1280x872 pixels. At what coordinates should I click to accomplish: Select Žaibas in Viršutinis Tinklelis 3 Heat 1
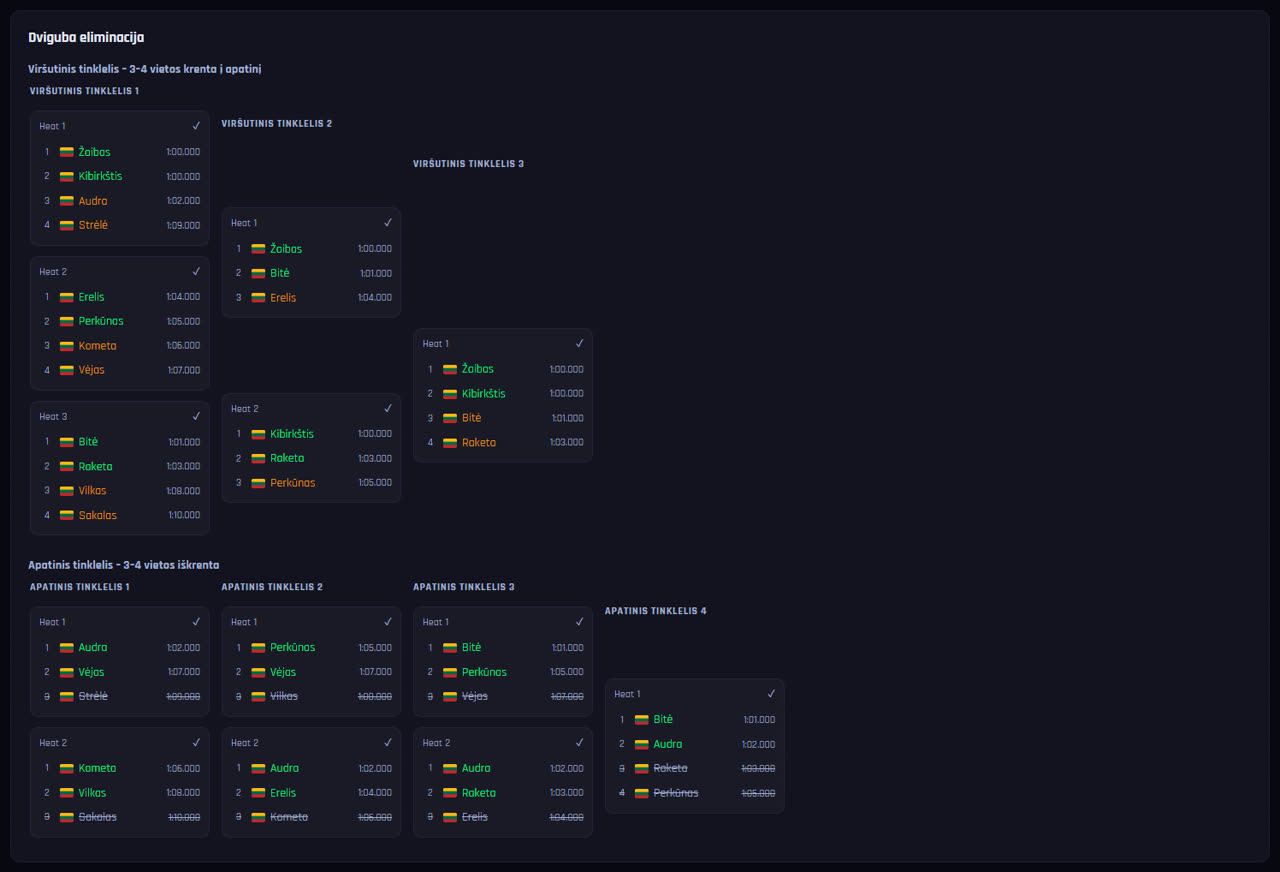(478, 369)
